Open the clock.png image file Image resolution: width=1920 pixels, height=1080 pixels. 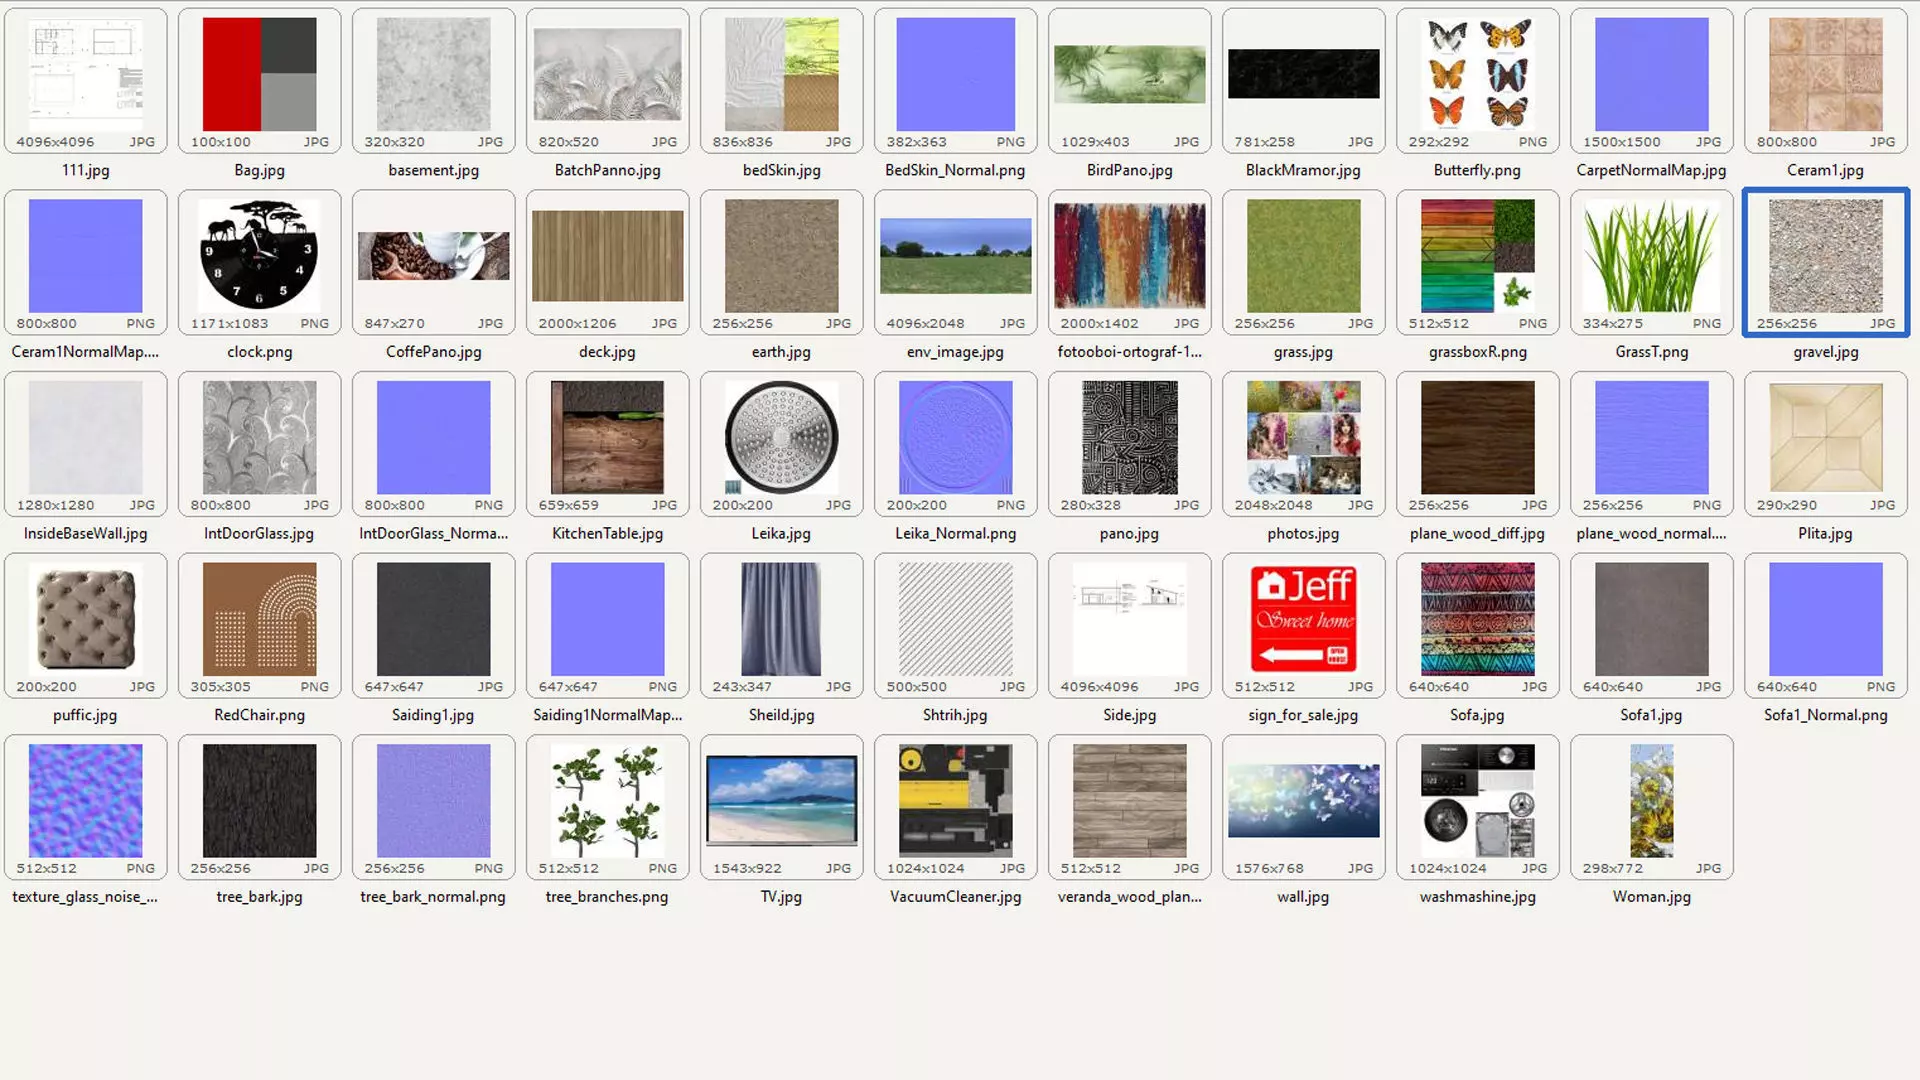pyautogui.click(x=259, y=256)
